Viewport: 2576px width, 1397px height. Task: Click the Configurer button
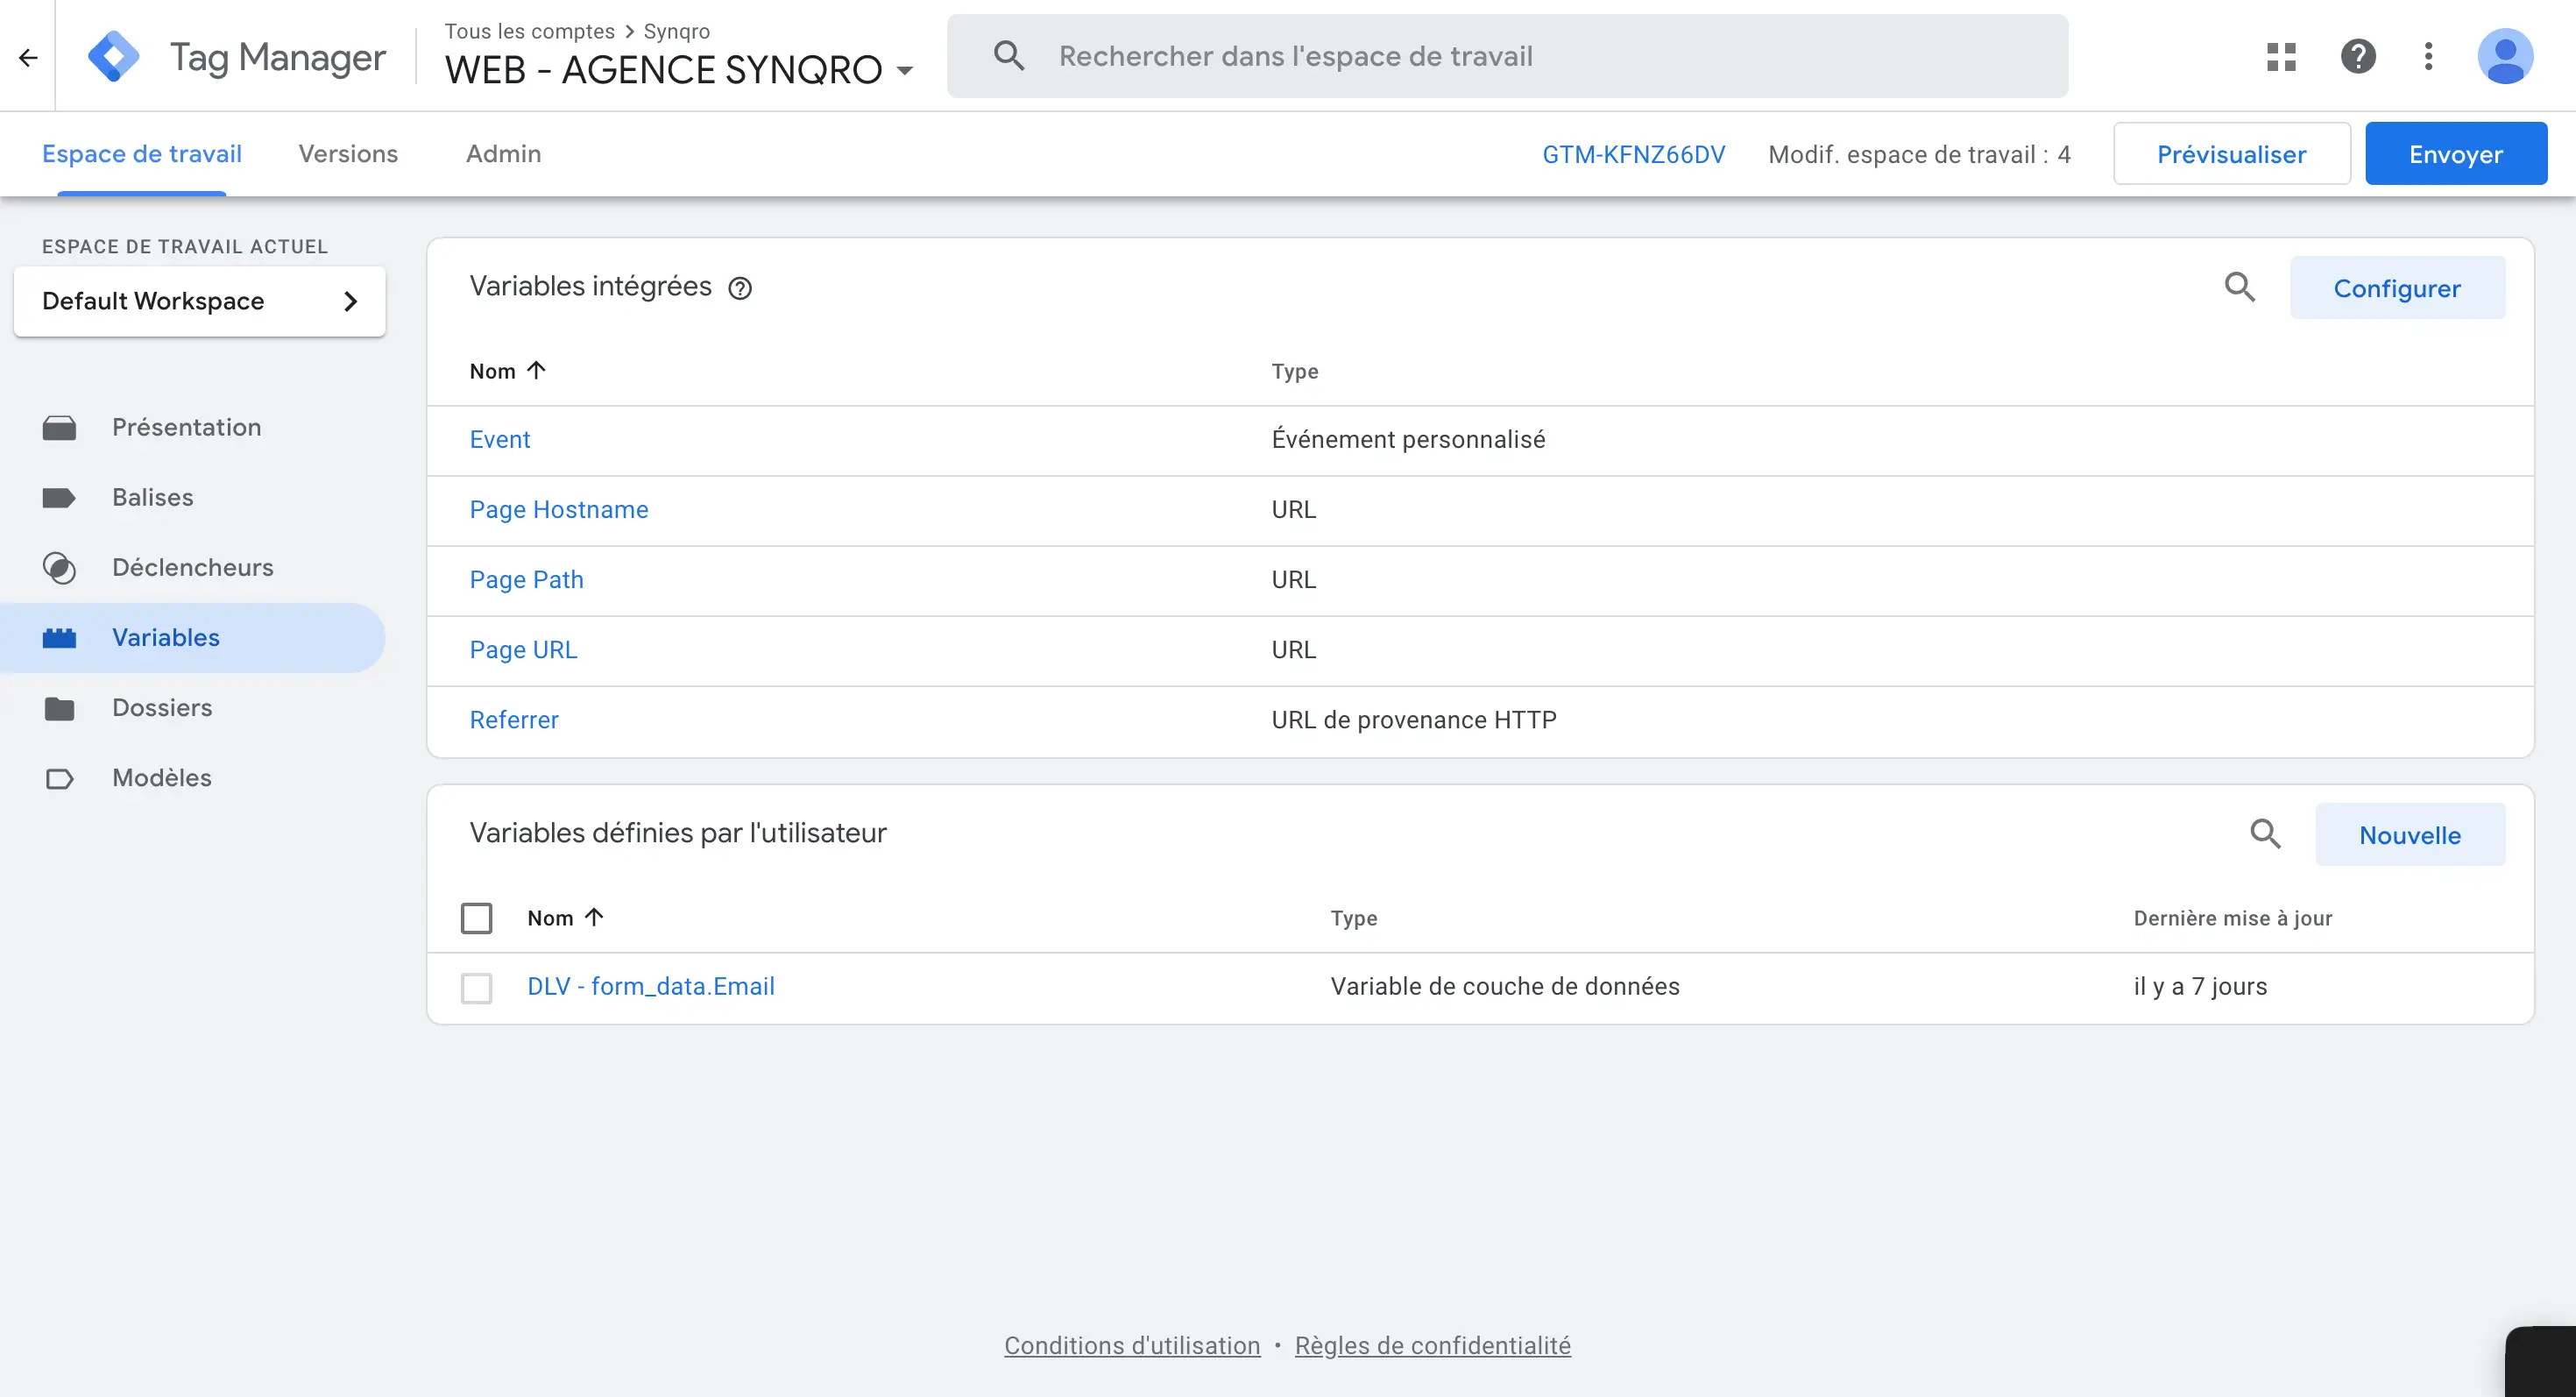point(2396,288)
